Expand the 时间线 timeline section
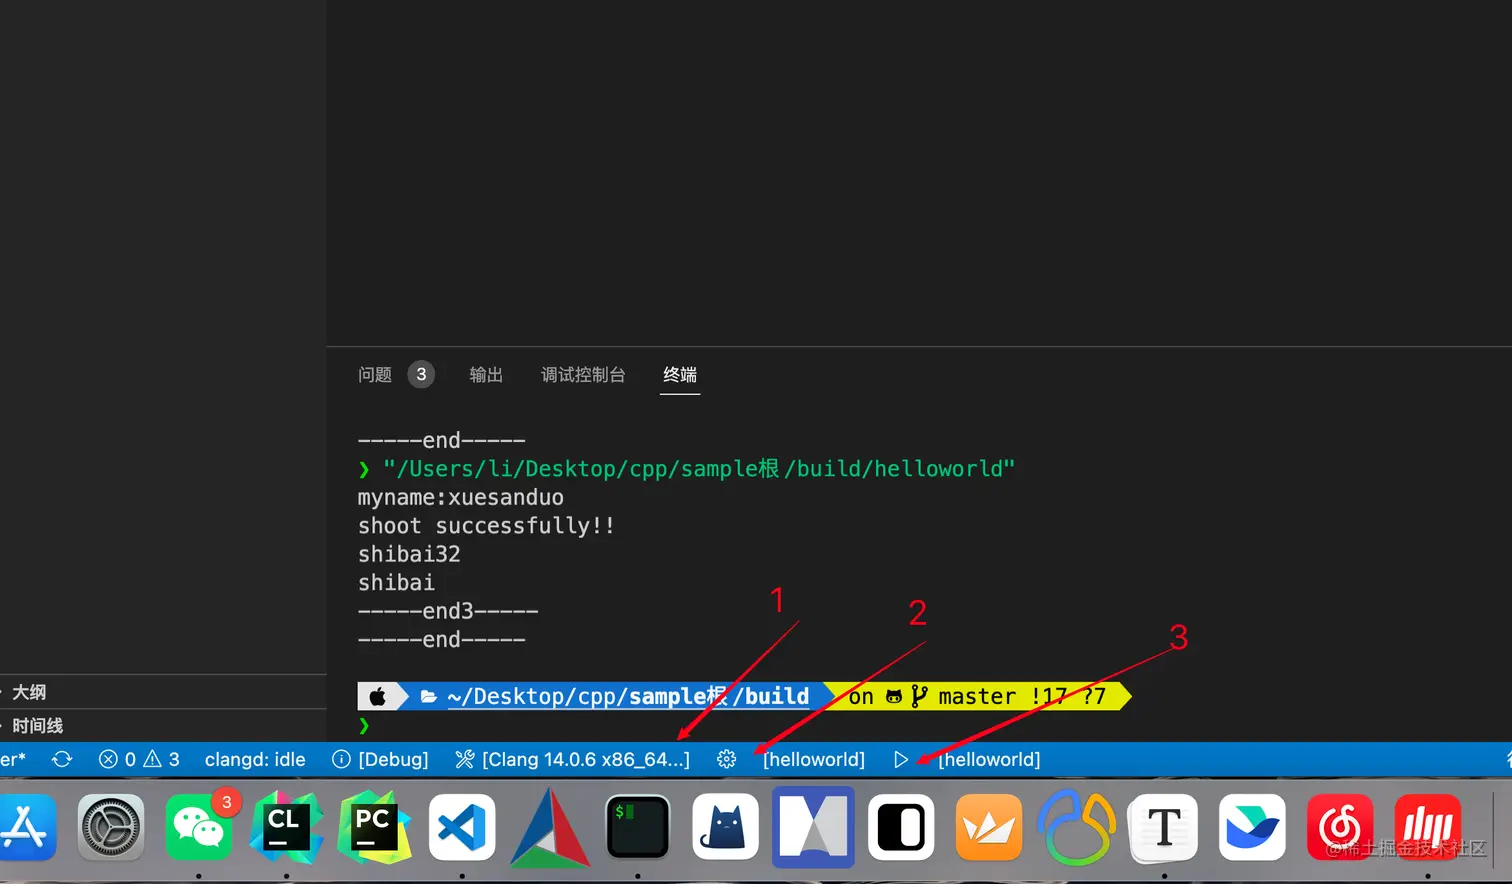The width and height of the screenshot is (1512, 884). 163,726
